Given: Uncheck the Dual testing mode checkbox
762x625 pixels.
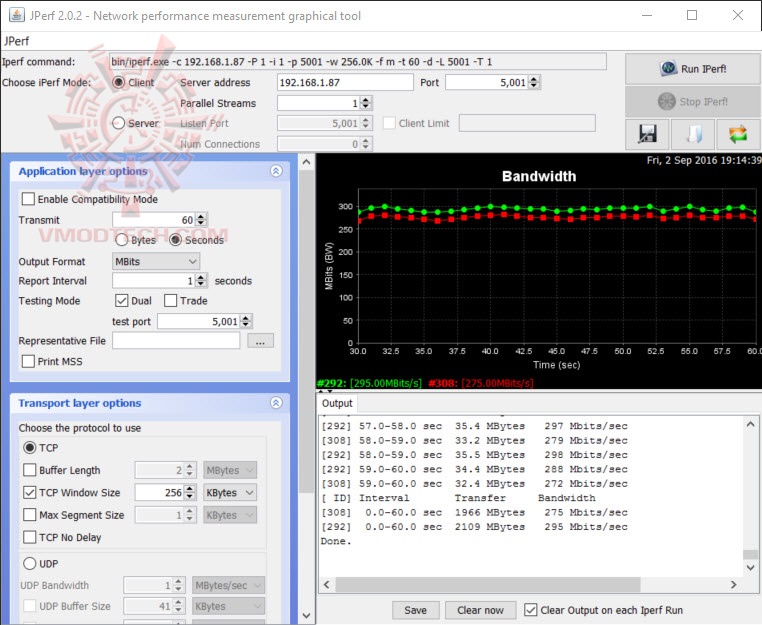Looking at the screenshot, I should pos(121,300).
